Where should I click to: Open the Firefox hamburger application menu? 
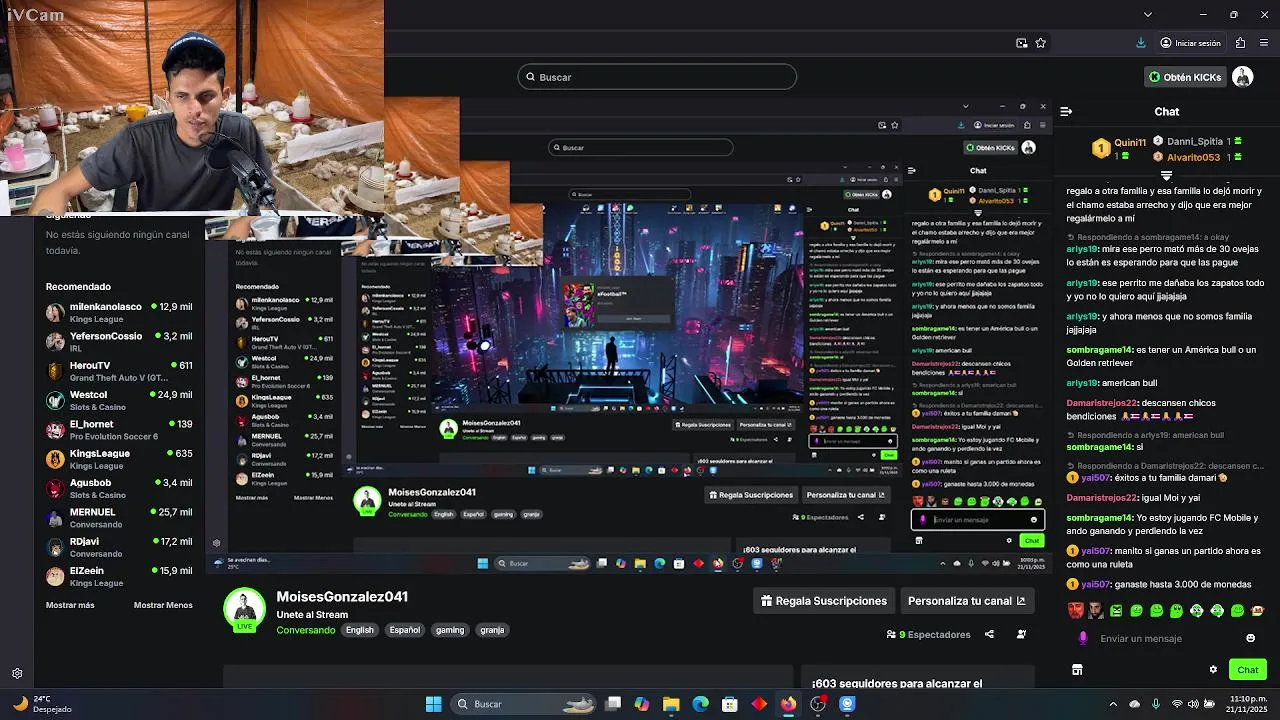[1265, 43]
